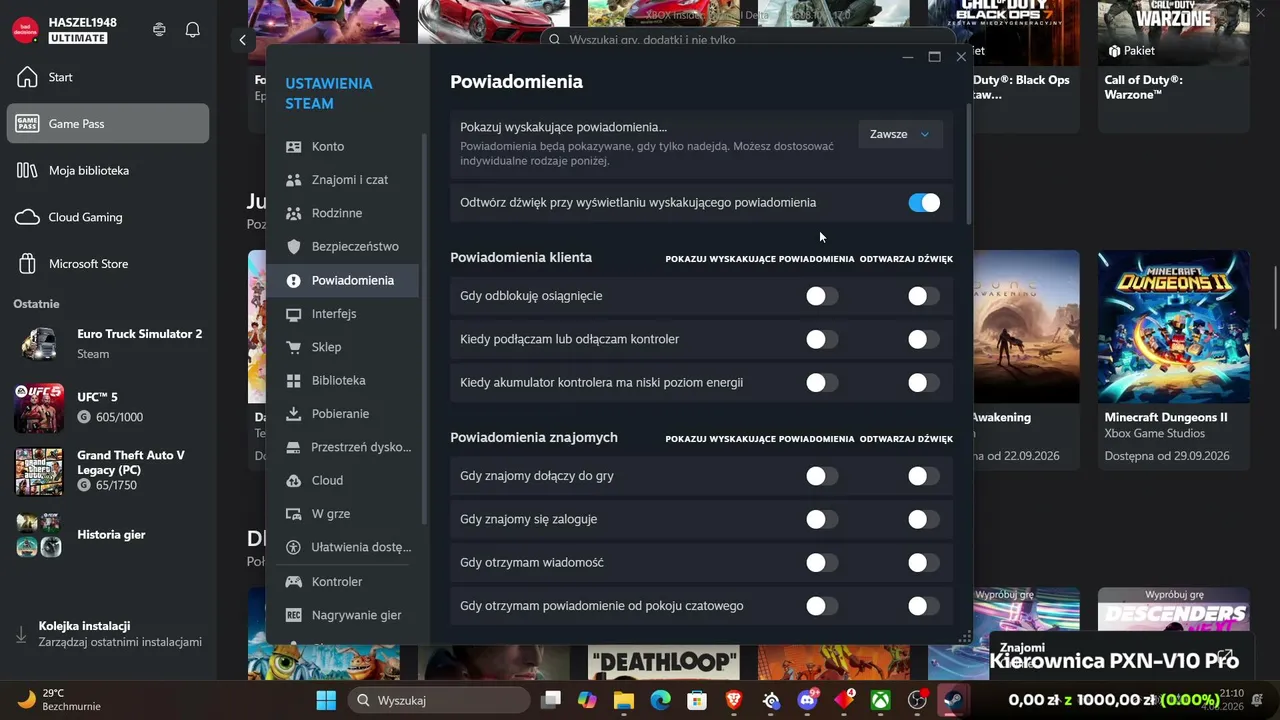1280x720 pixels.
Task: Open Xbox notifications bell
Action: (193, 30)
